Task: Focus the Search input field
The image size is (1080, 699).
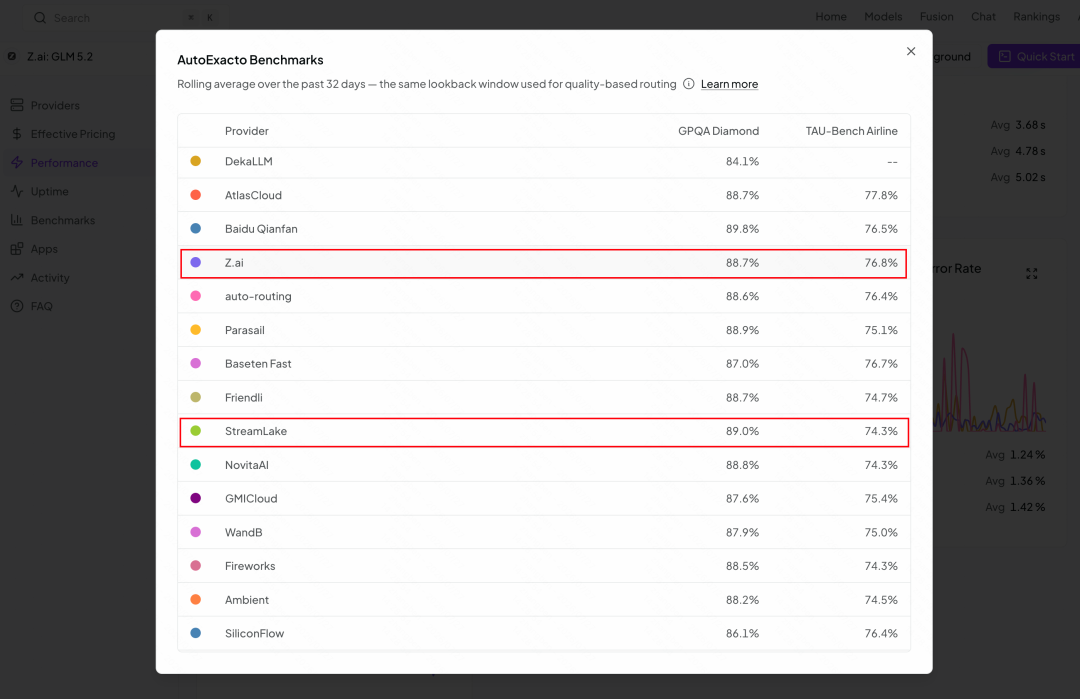Action: click(124, 18)
